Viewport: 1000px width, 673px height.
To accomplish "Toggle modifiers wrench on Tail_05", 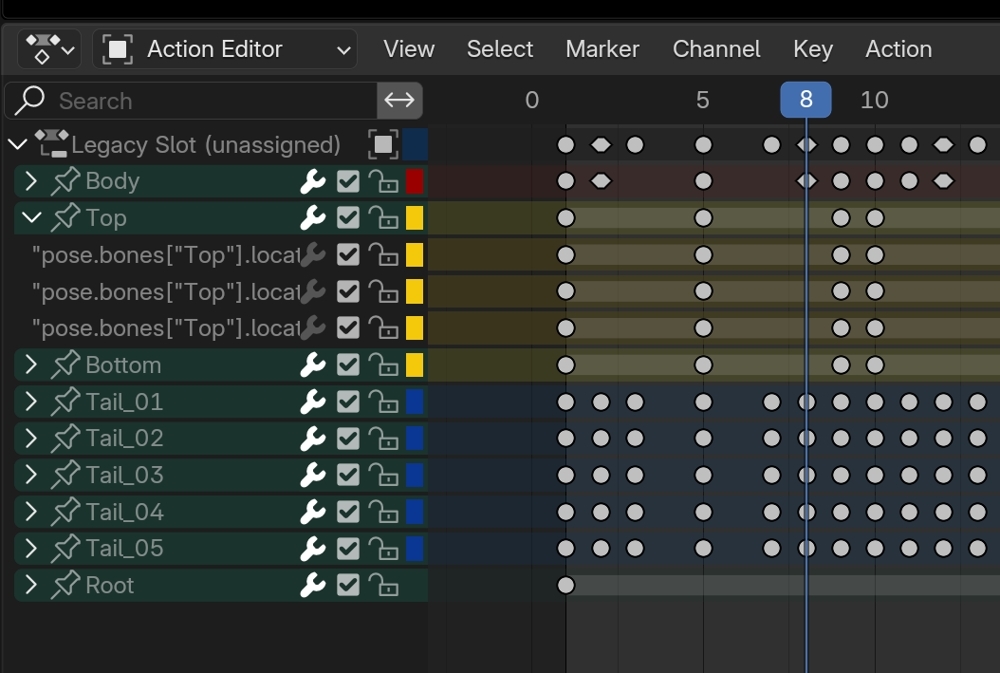I will (x=312, y=549).
